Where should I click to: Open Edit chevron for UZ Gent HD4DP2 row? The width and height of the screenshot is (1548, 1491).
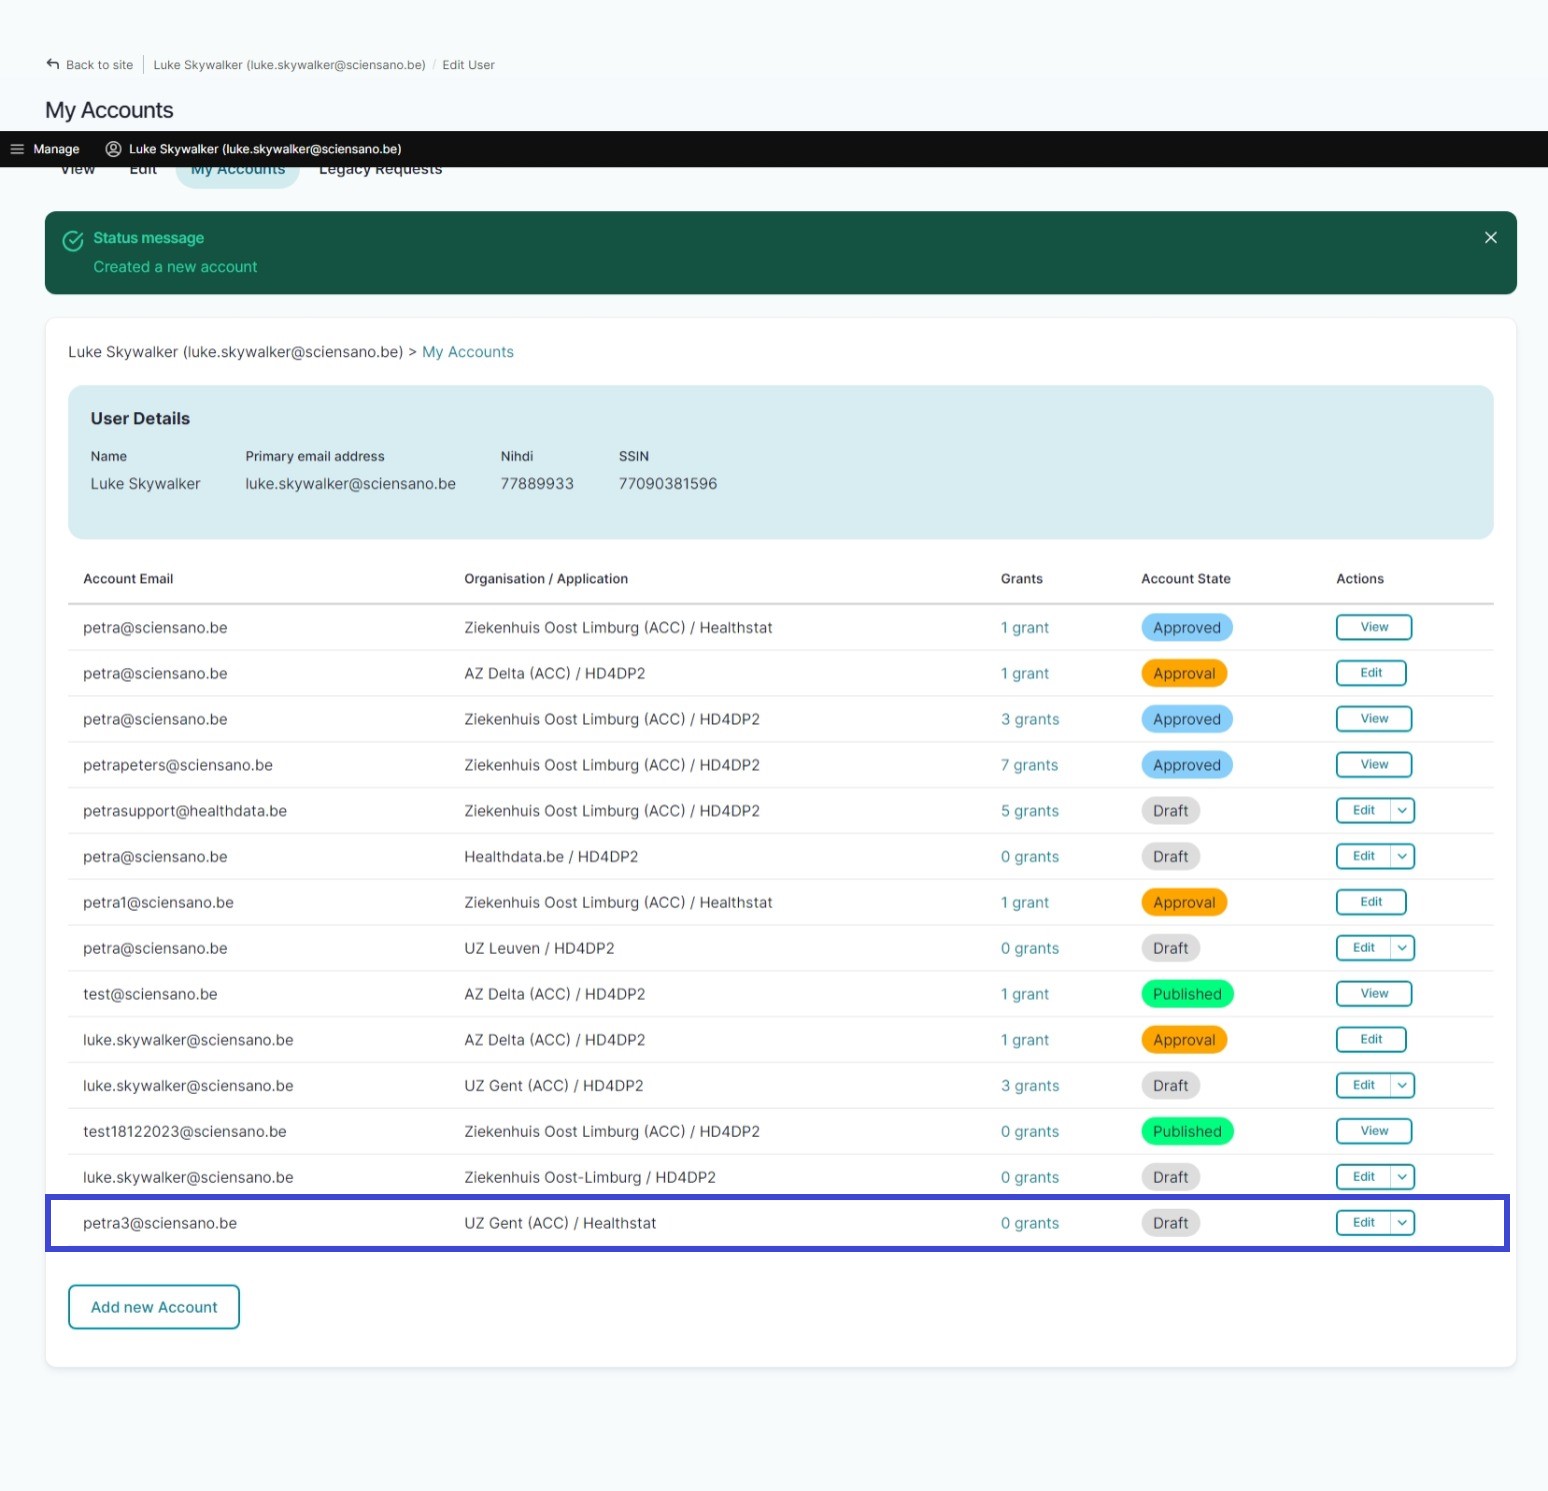[x=1402, y=1085]
